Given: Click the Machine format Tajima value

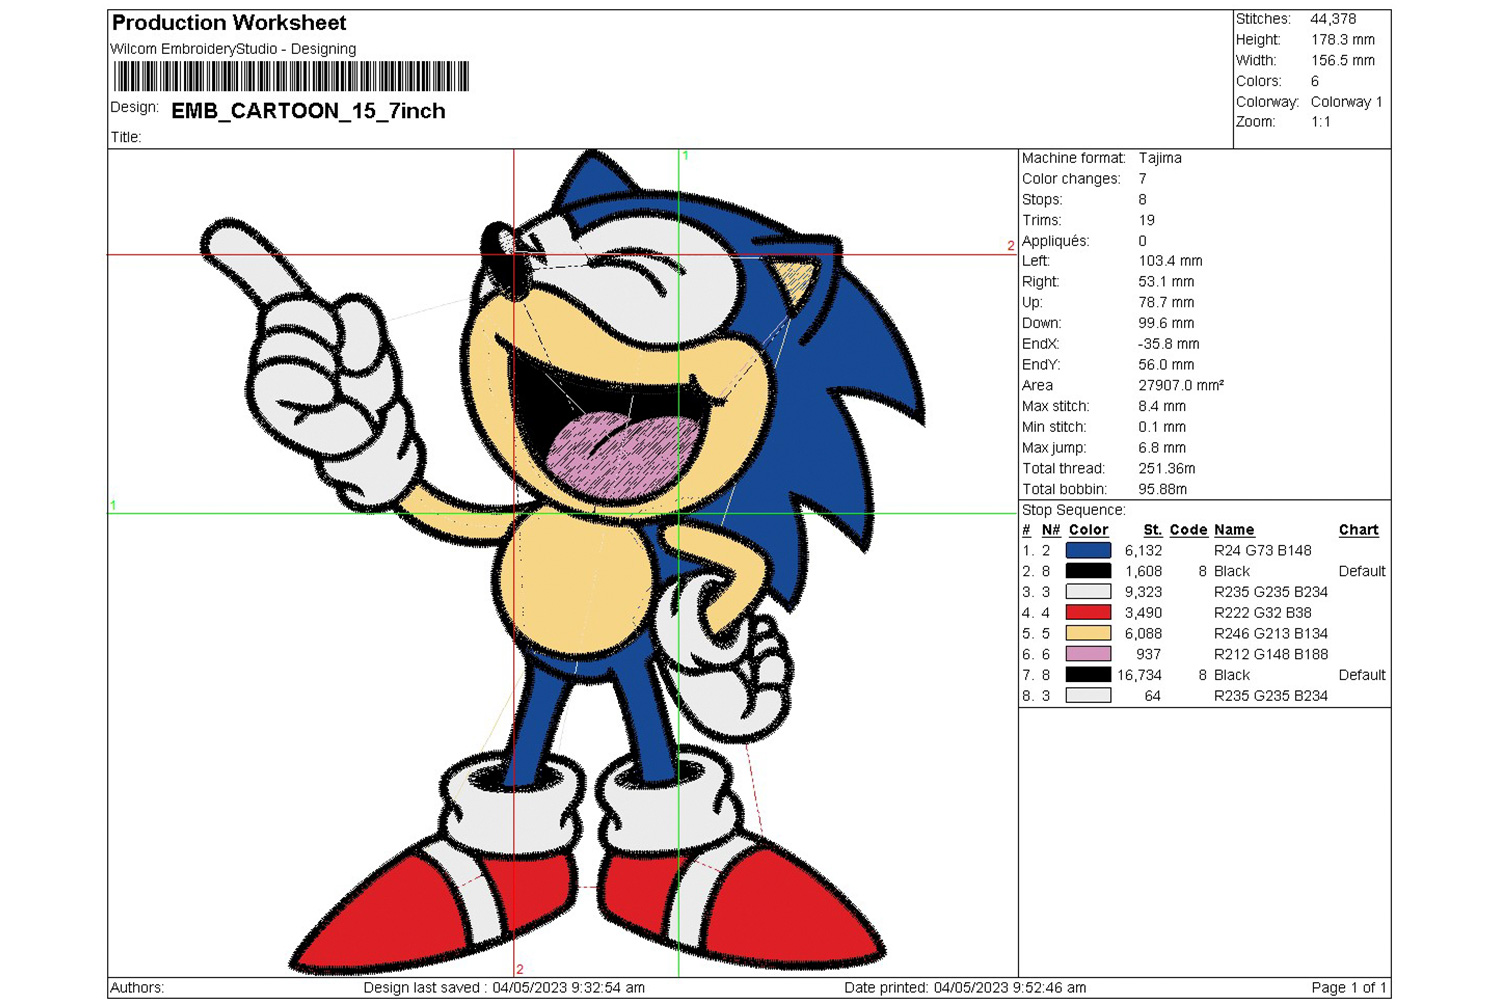Looking at the screenshot, I should point(1160,158).
